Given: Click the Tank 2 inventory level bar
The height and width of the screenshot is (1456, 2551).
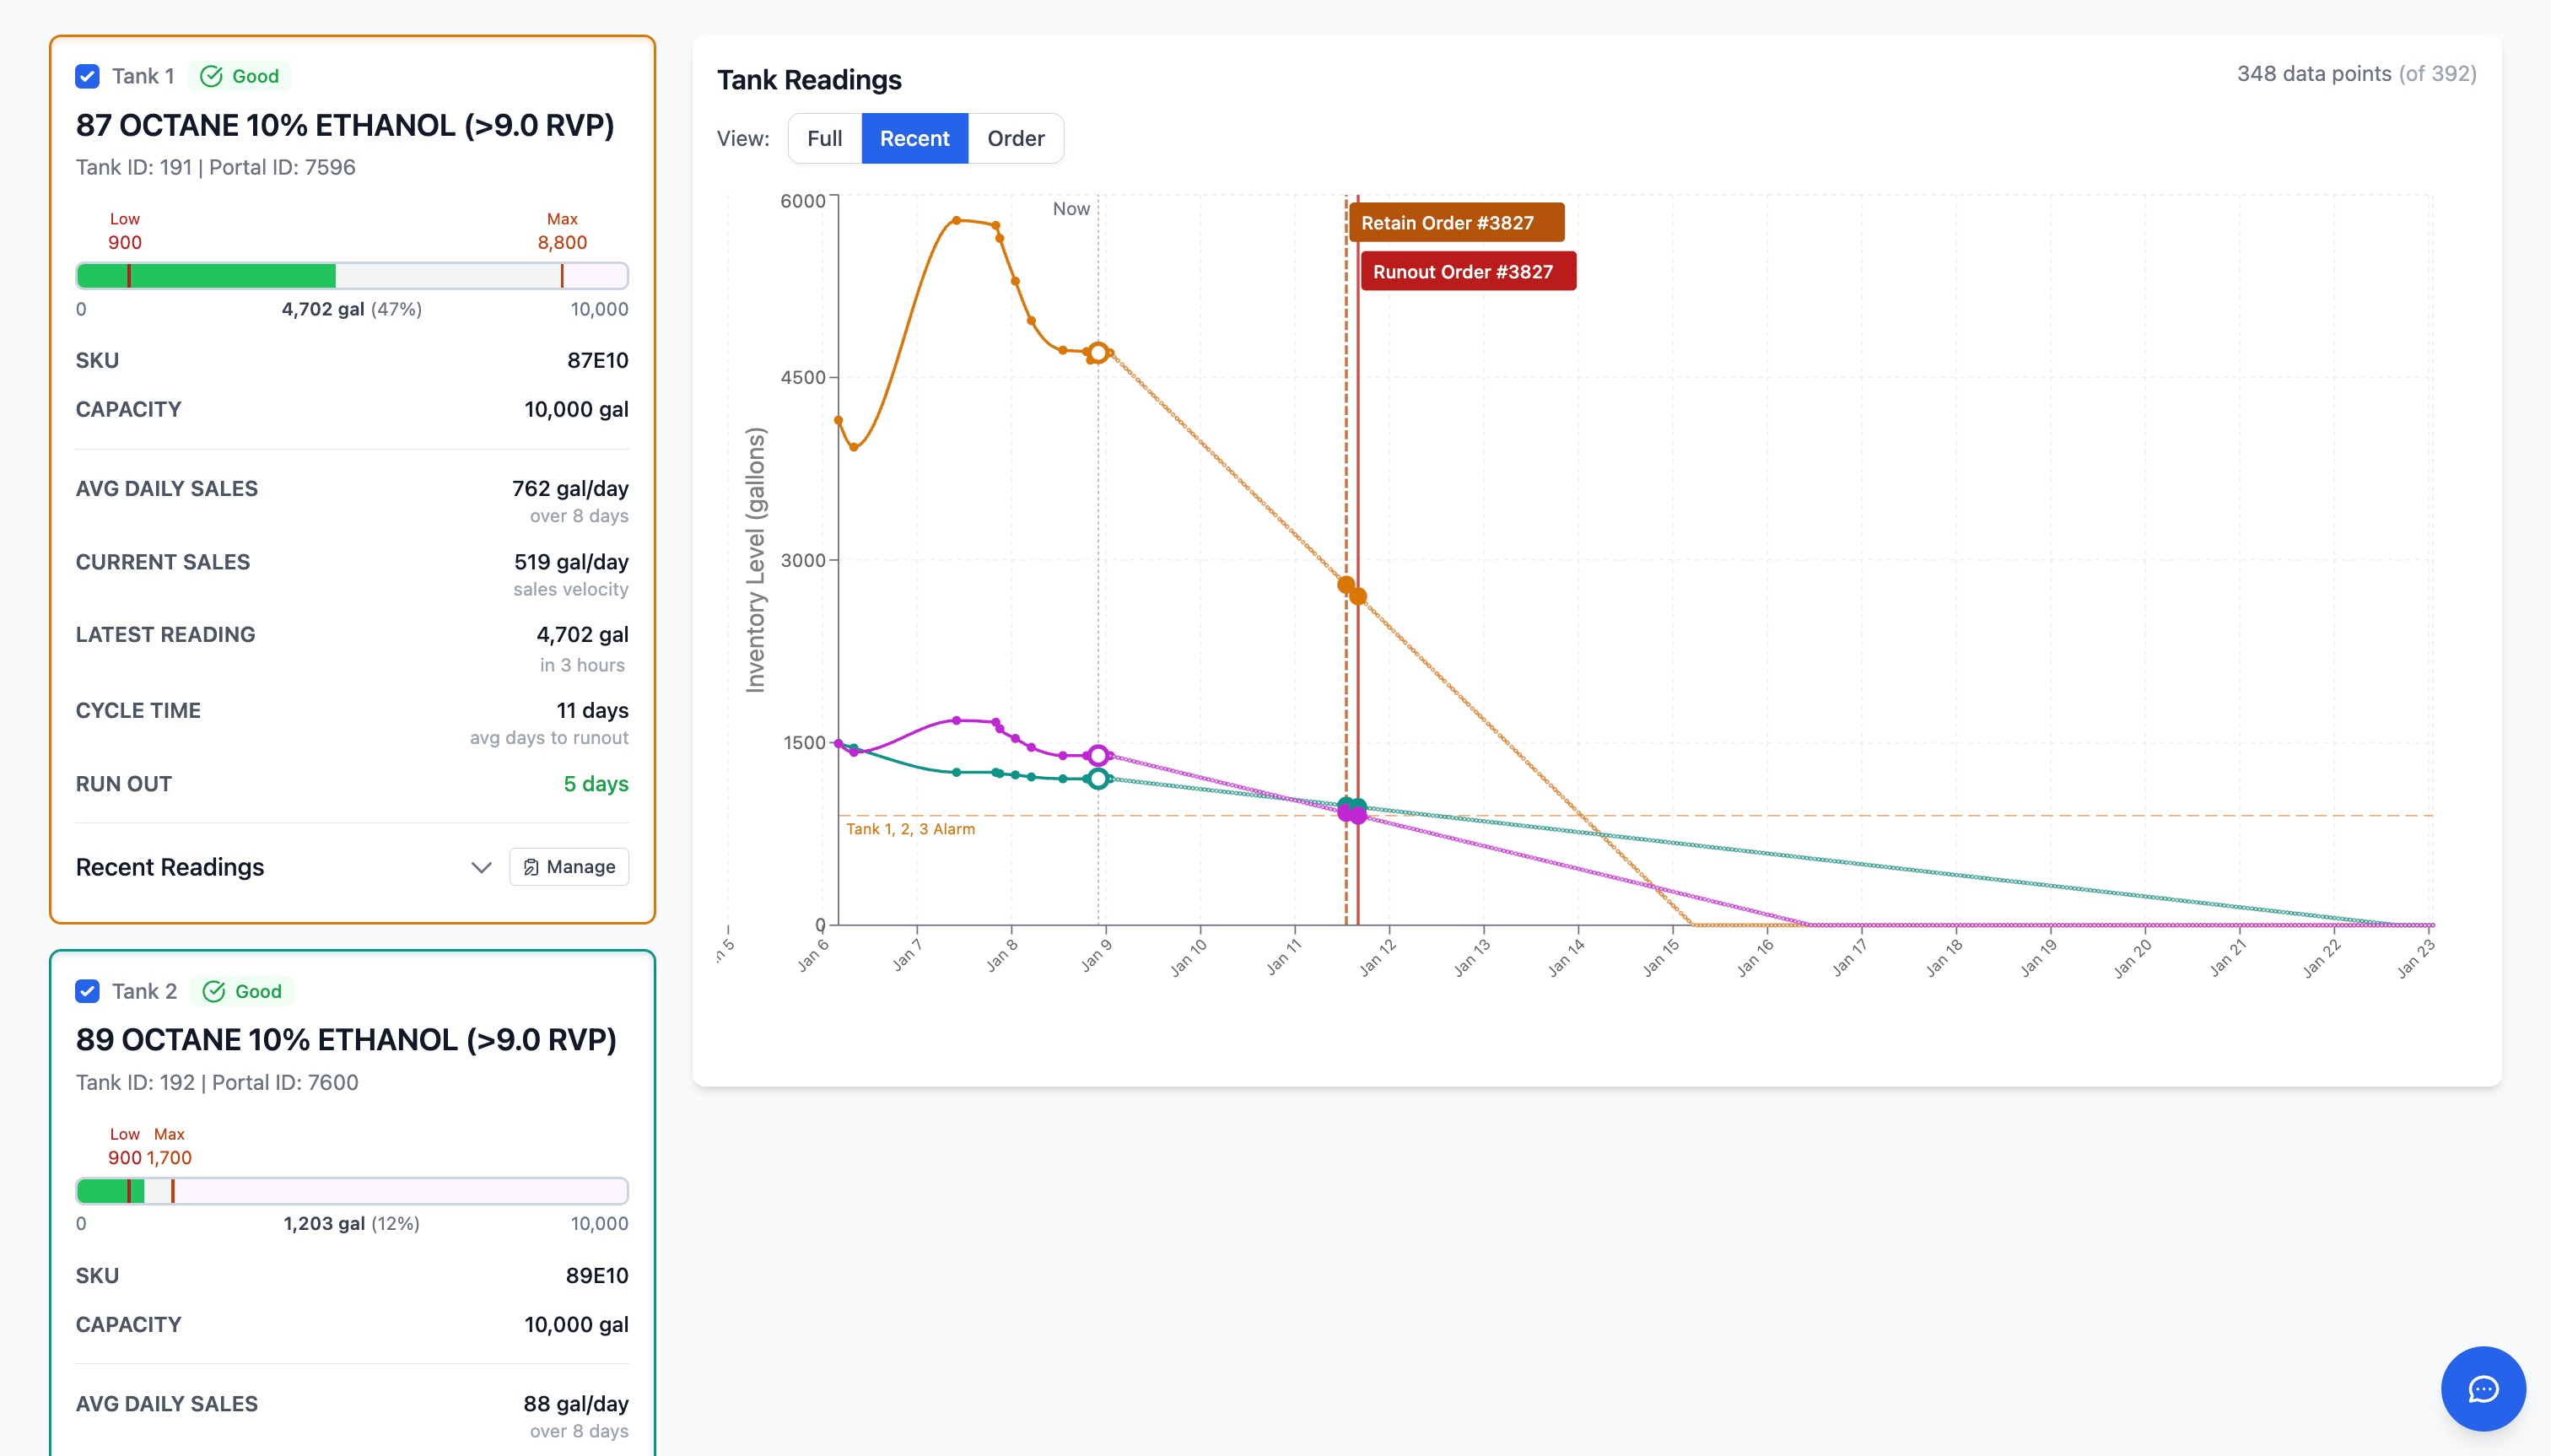Looking at the screenshot, I should tap(352, 1191).
